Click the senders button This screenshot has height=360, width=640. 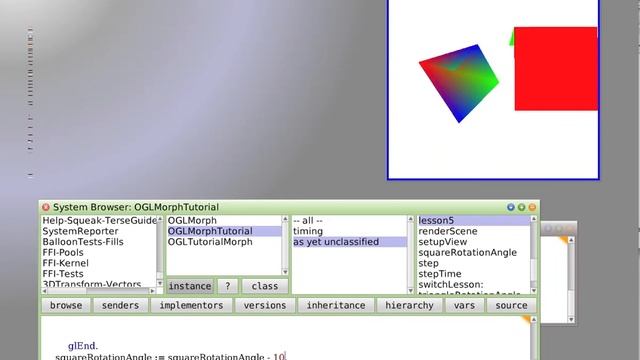[120, 305]
